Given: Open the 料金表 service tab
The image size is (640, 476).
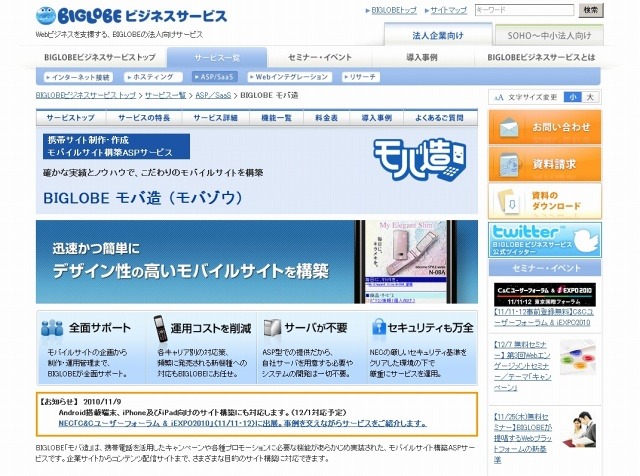Looking at the screenshot, I should 327,118.
